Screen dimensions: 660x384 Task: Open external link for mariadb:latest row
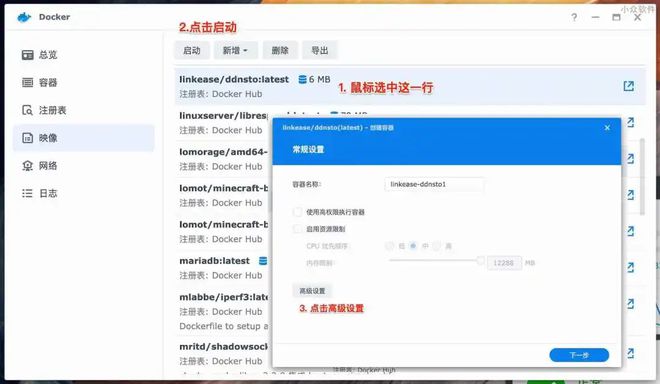point(630,267)
